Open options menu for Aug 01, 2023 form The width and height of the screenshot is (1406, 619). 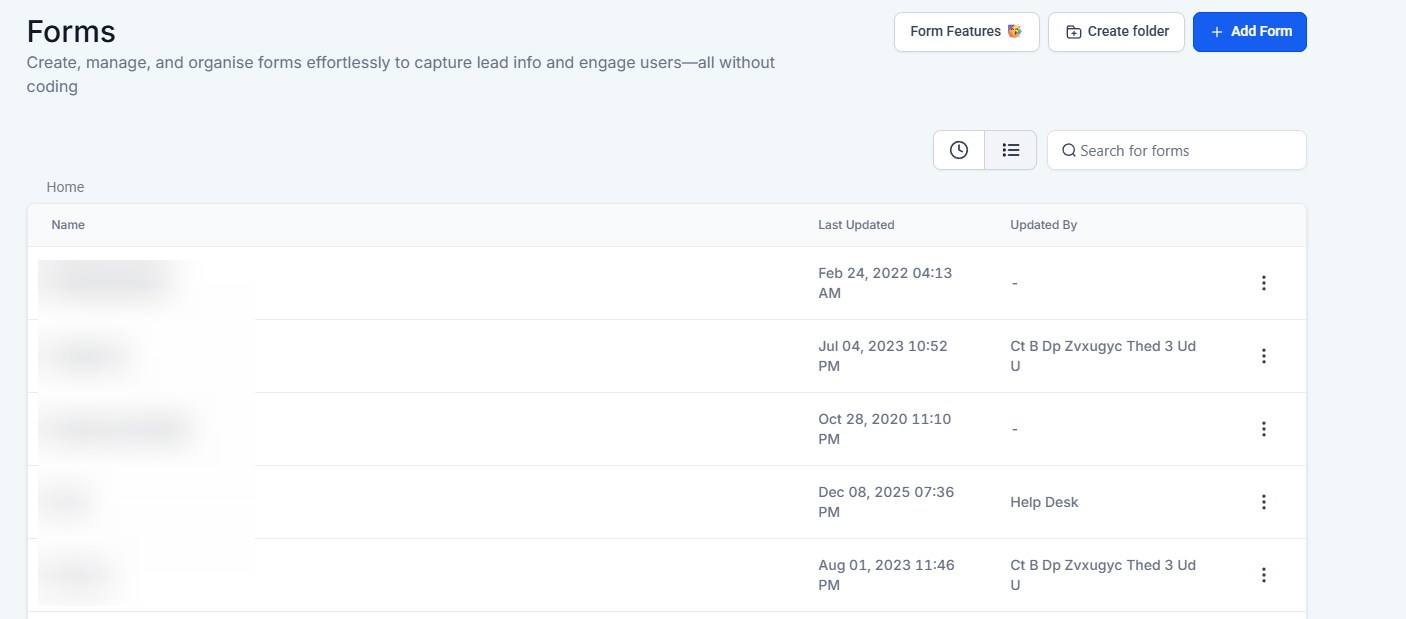point(1264,575)
